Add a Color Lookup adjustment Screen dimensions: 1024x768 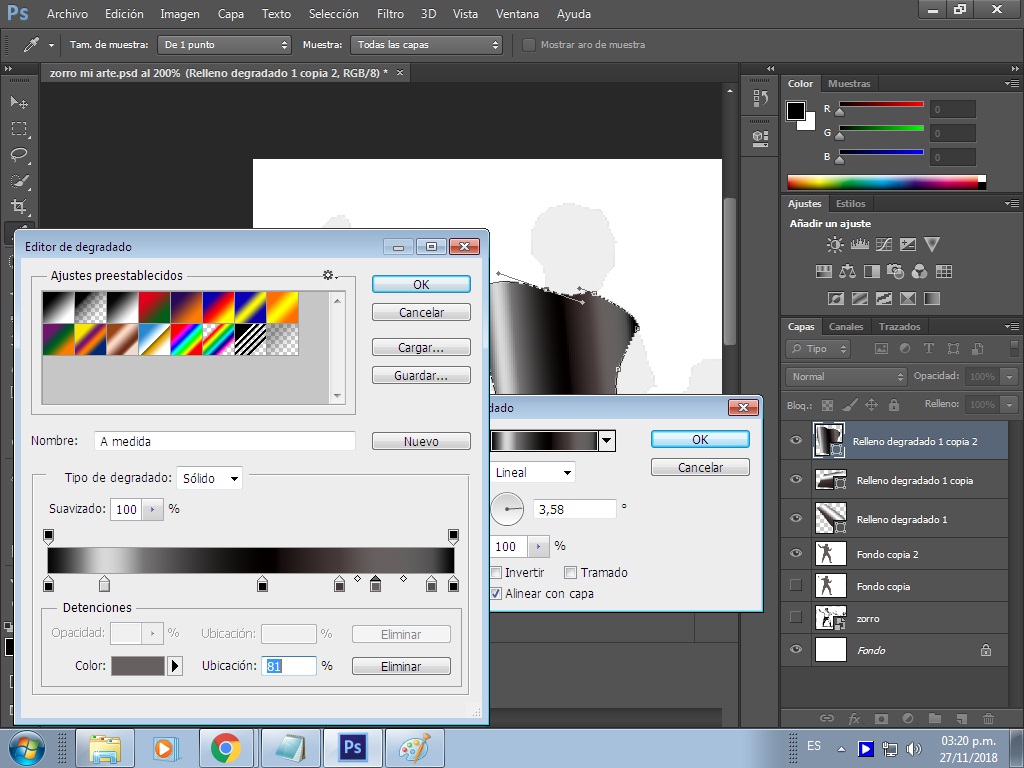pyautogui.click(x=944, y=272)
